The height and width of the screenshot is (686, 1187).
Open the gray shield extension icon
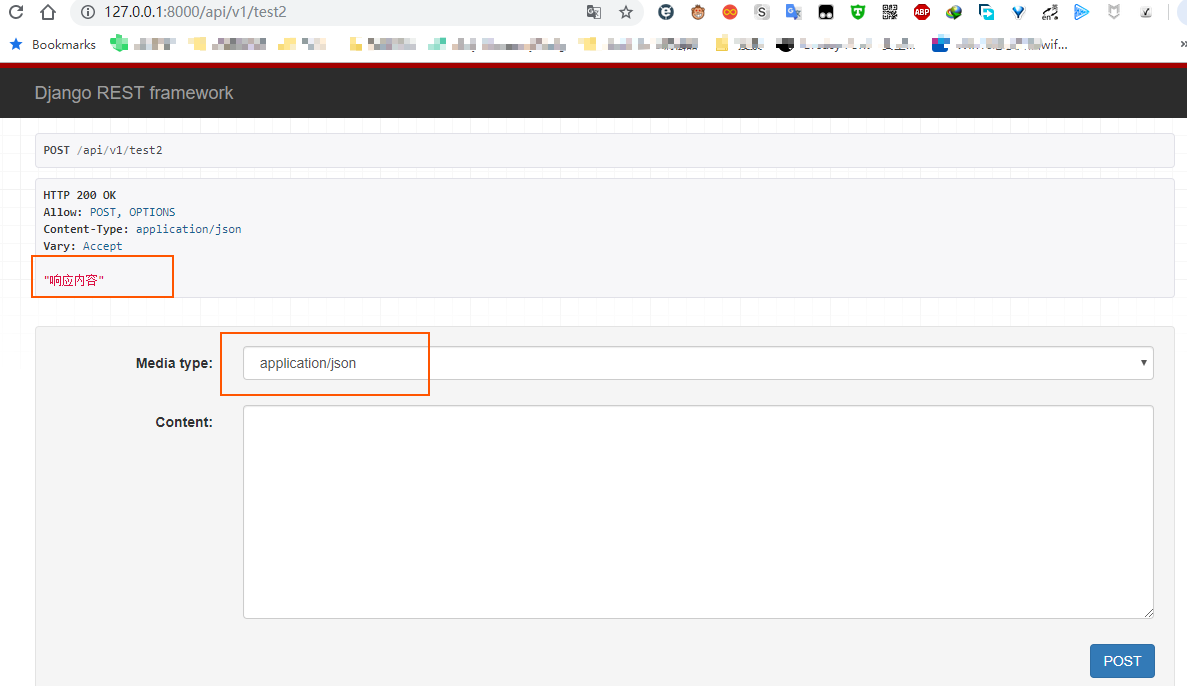pyautogui.click(x=1114, y=12)
